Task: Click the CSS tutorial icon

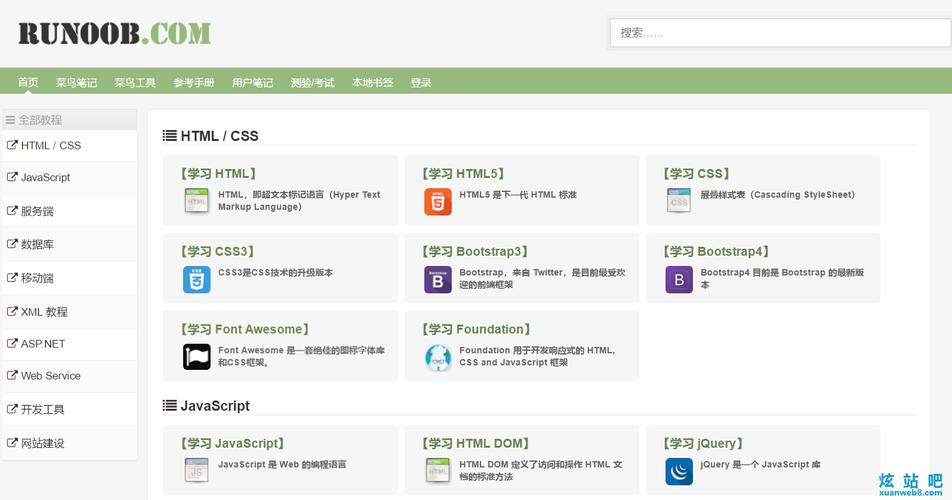Action: [x=679, y=201]
